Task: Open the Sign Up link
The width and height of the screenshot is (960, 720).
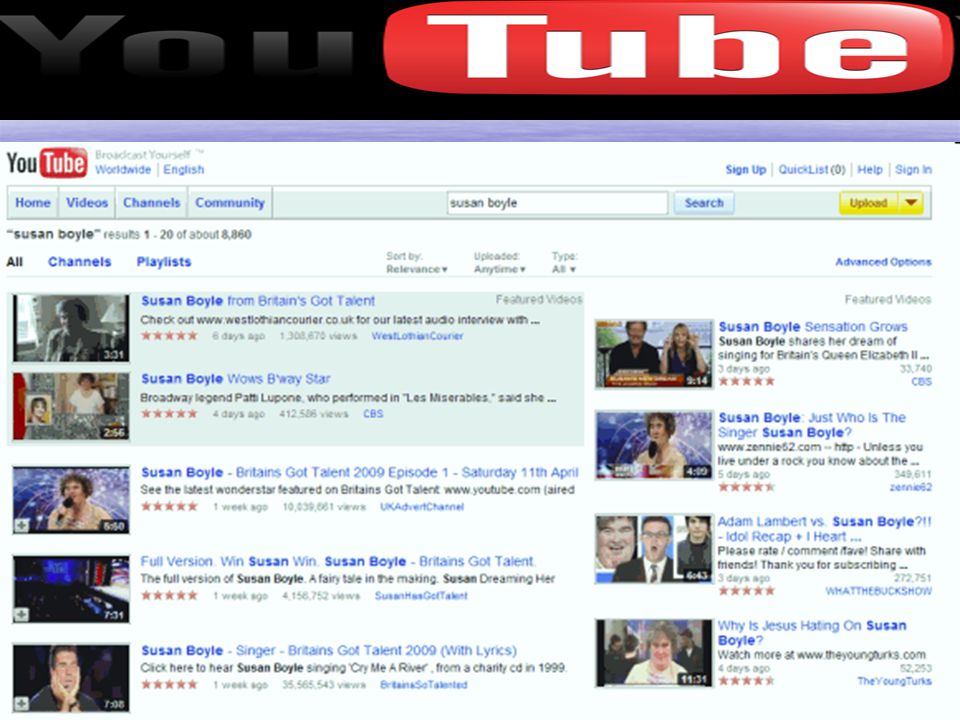Action: pos(746,170)
